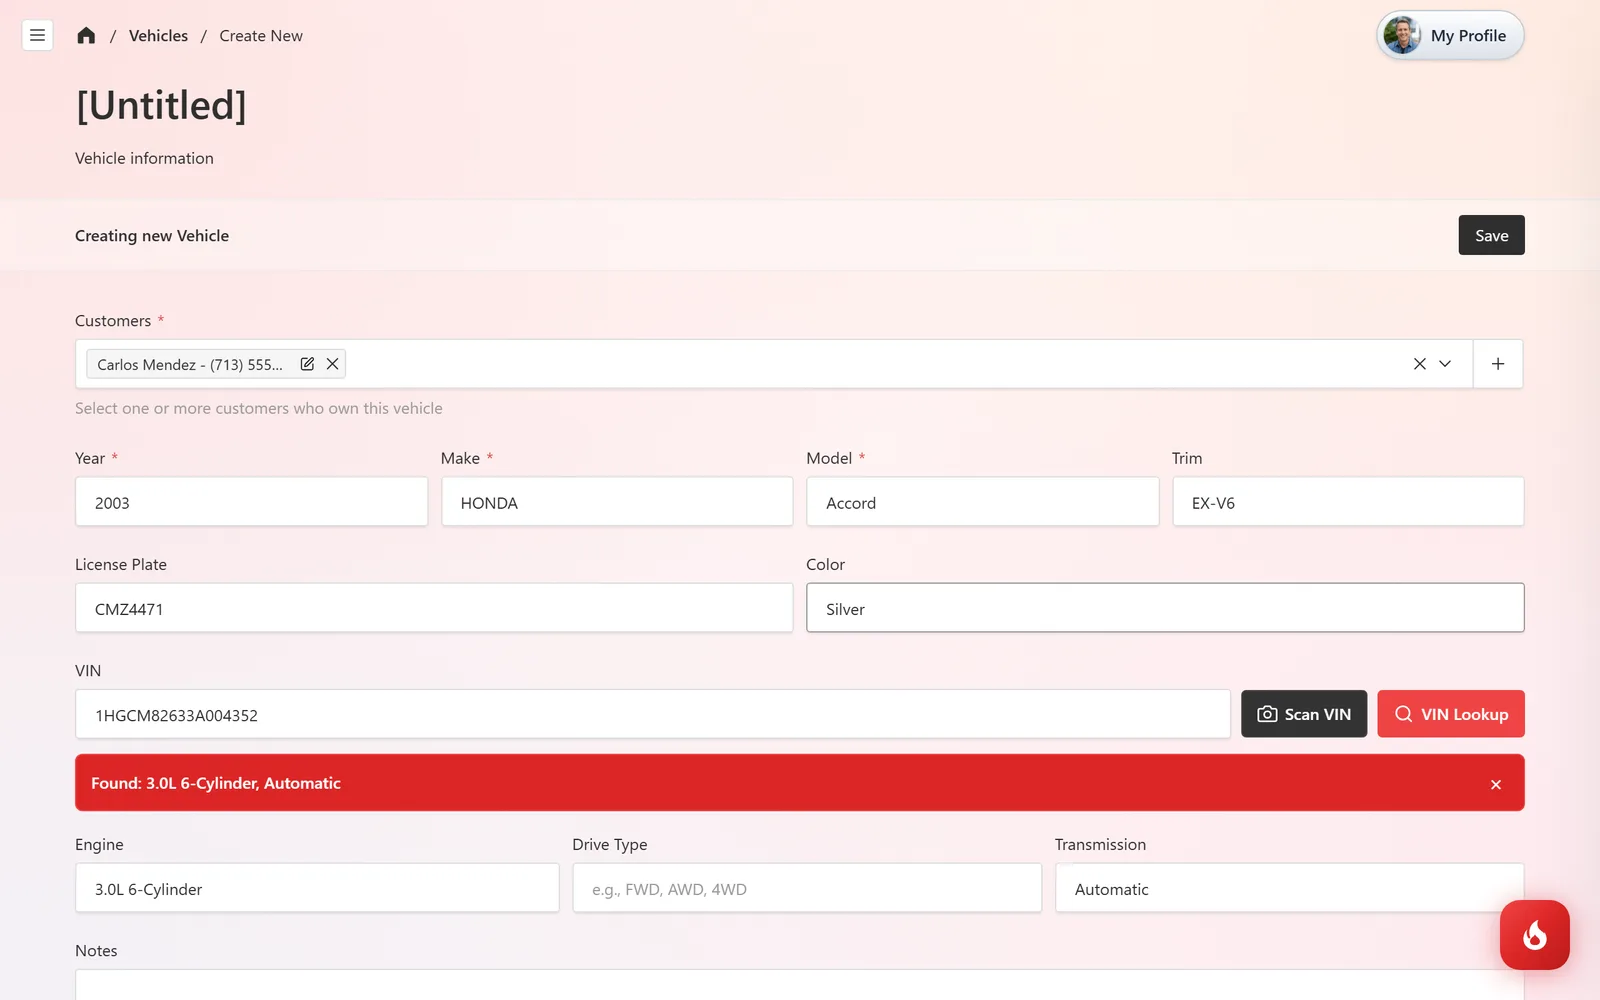Open the flame assistant floating button
The height and width of the screenshot is (1000, 1600).
click(1534, 935)
